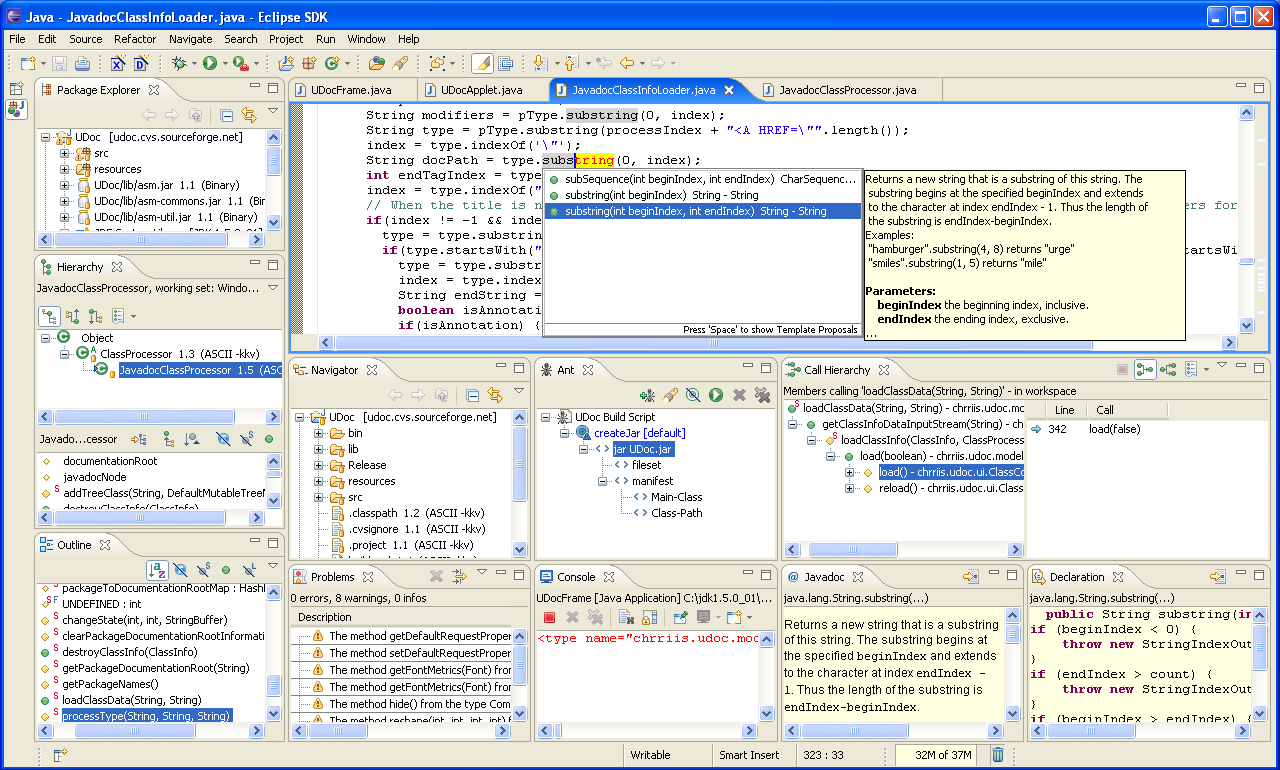Toggle Hide Fields in Hierarchy members pane
This screenshot has height=770, width=1280.
pyautogui.click(x=222, y=439)
